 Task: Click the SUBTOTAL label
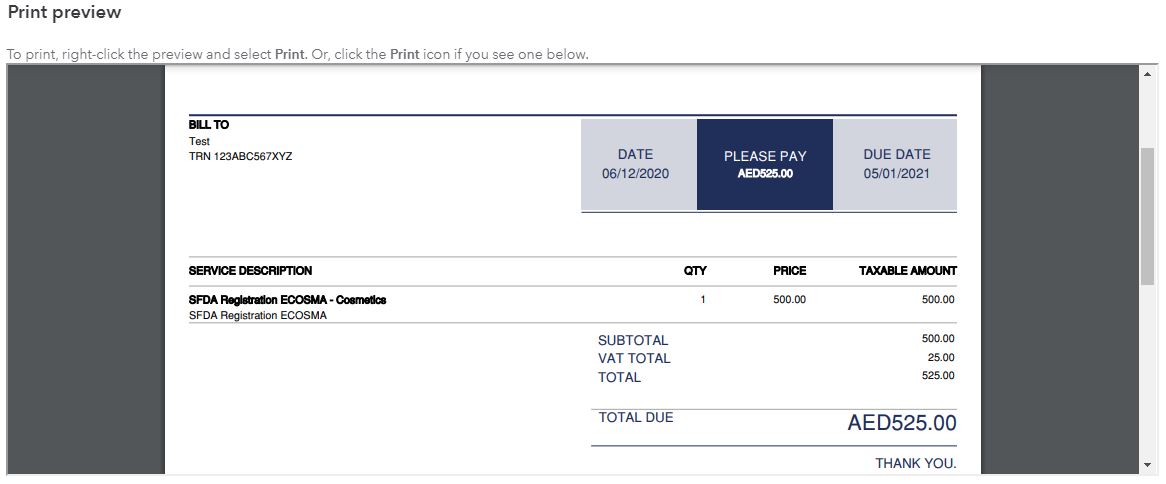(633, 340)
